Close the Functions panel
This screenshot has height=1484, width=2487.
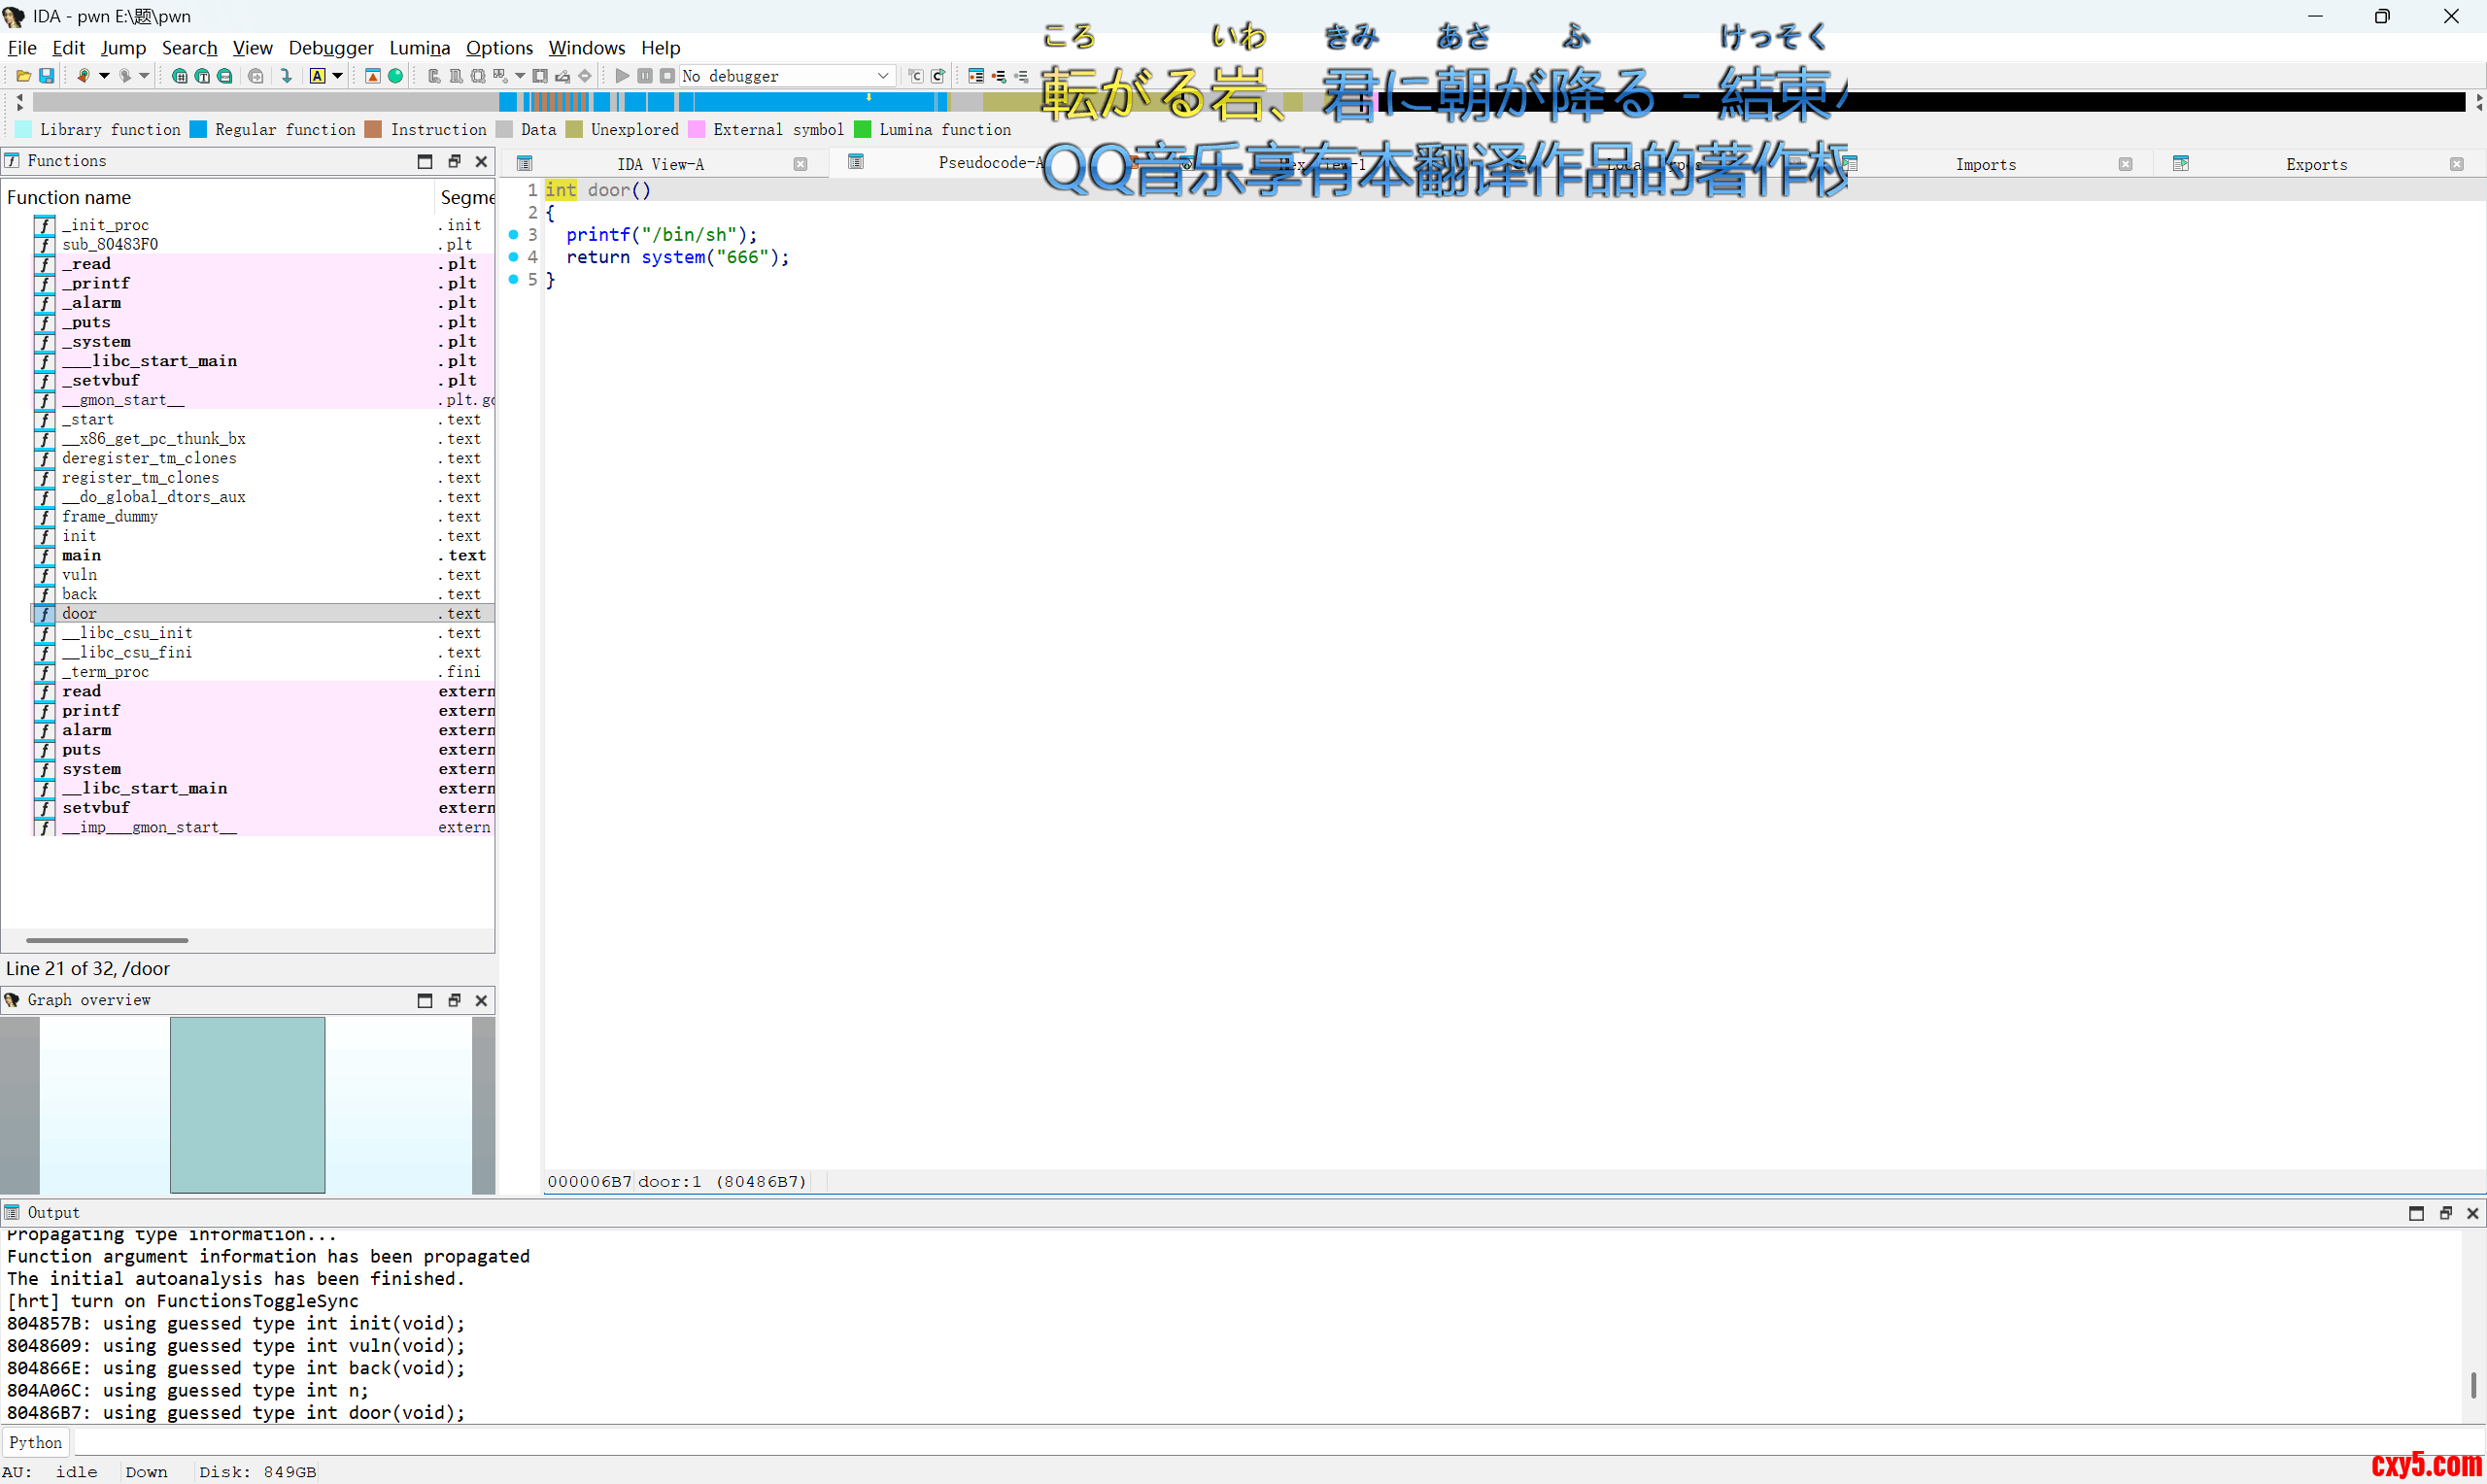481,161
